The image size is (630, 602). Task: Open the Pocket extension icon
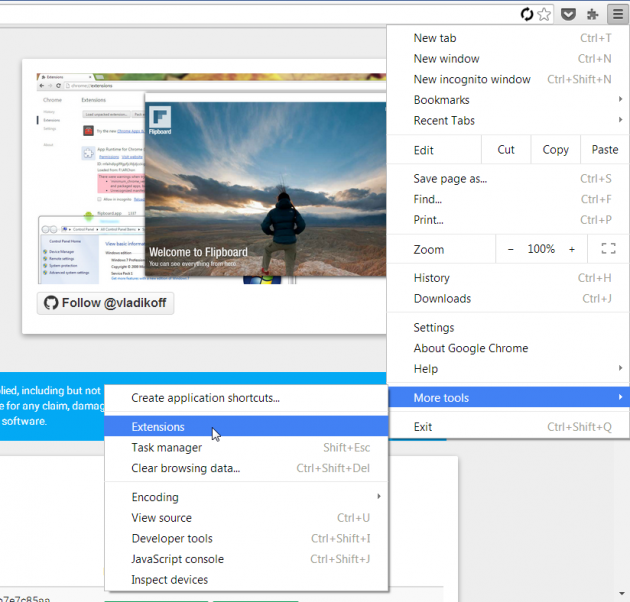[x=568, y=14]
